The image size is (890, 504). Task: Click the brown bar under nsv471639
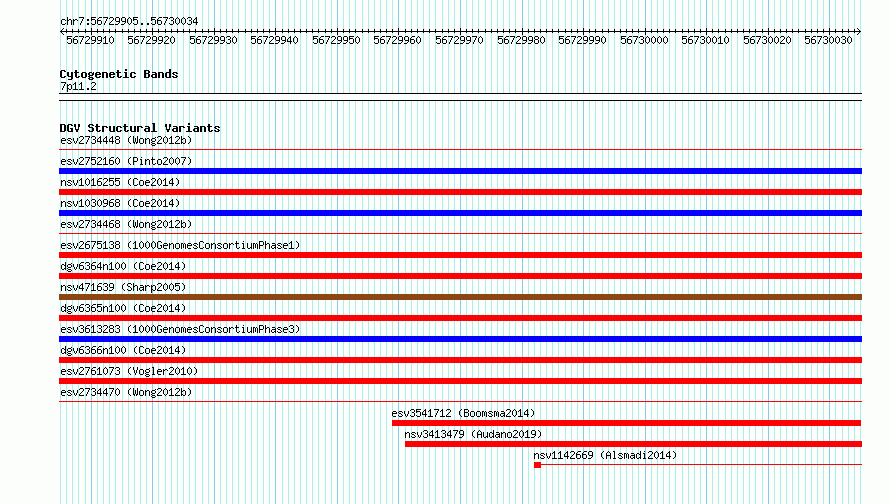460,297
